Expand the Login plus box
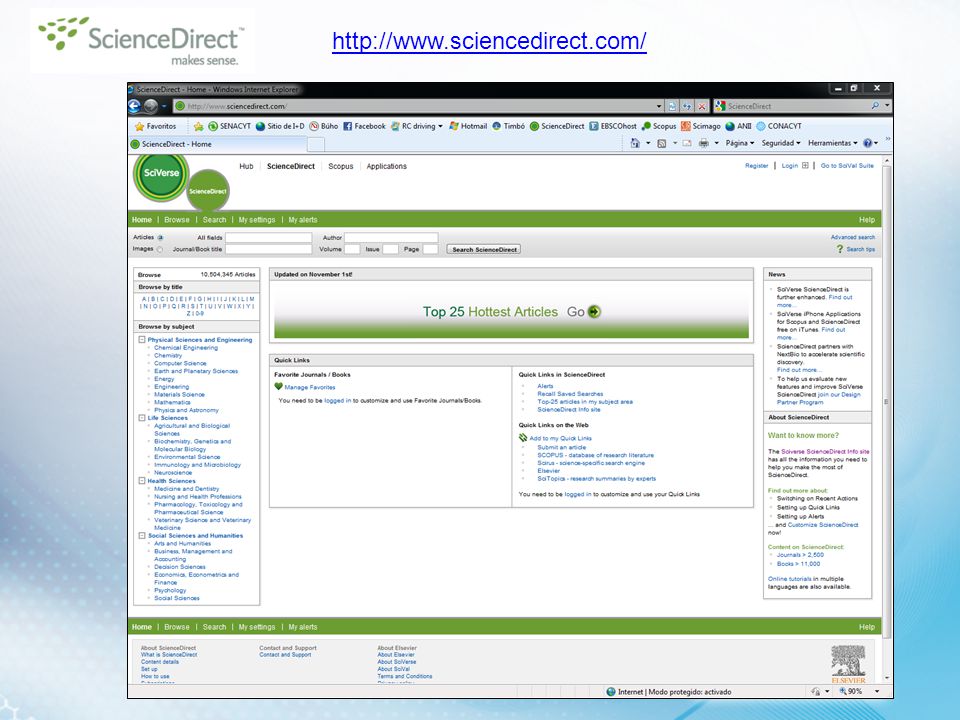Viewport: 960px width, 720px height. point(805,165)
